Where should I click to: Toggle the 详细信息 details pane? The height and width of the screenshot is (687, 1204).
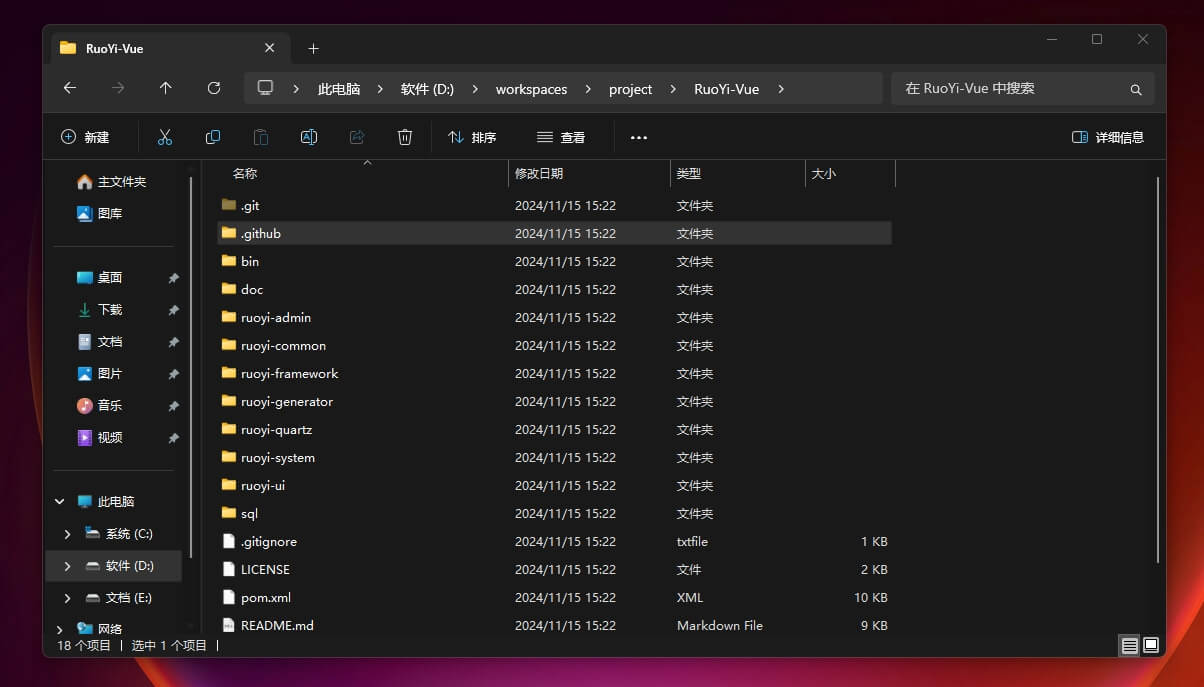tap(1107, 137)
